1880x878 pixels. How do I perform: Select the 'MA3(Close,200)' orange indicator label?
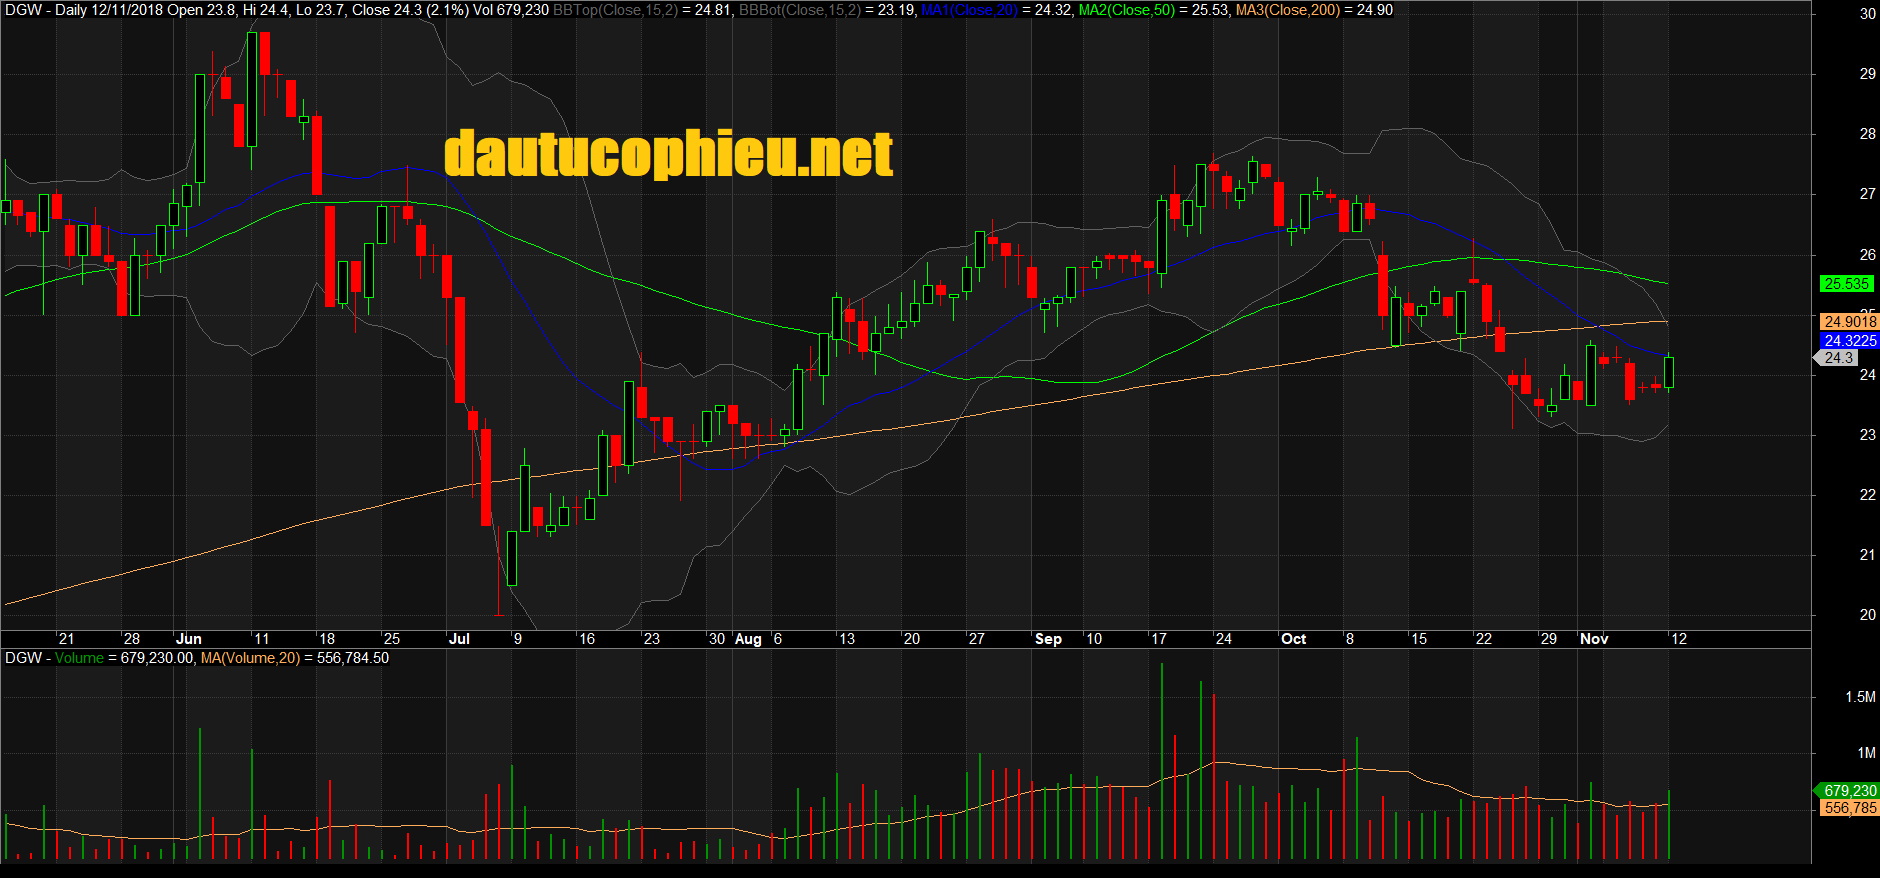click(1287, 10)
